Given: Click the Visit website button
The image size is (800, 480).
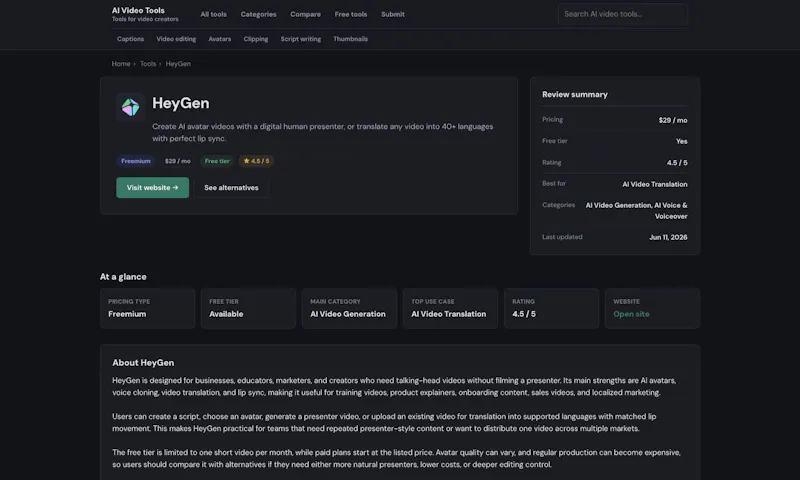Looking at the screenshot, I should [x=153, y=188].
